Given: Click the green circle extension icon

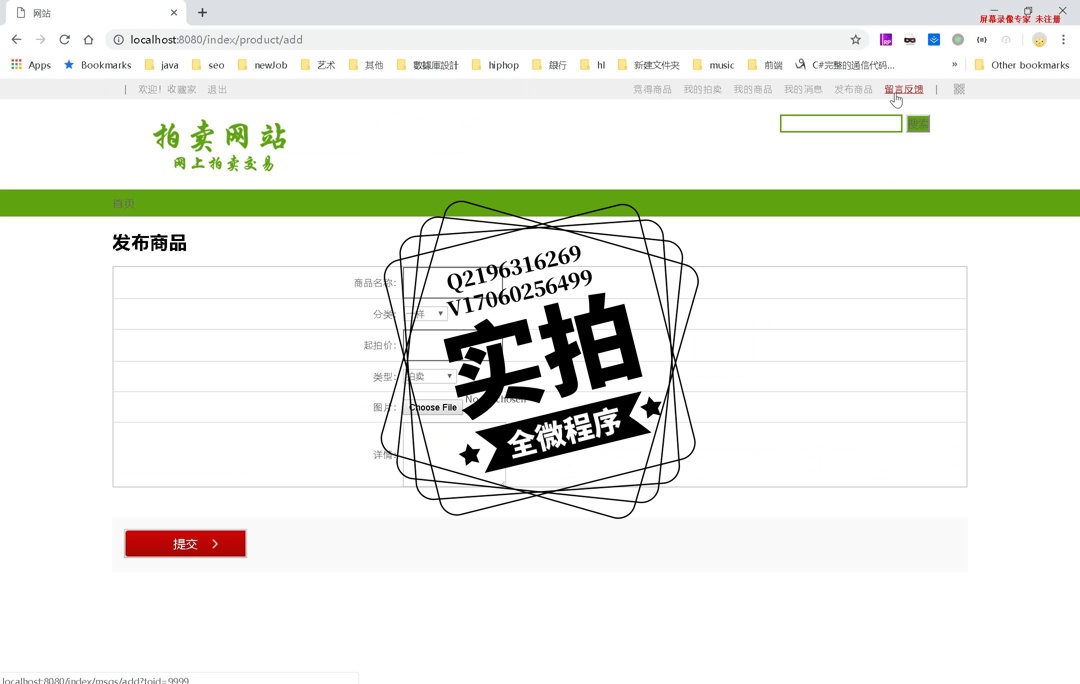Looking at the screenshot, I should click(957, 40).
